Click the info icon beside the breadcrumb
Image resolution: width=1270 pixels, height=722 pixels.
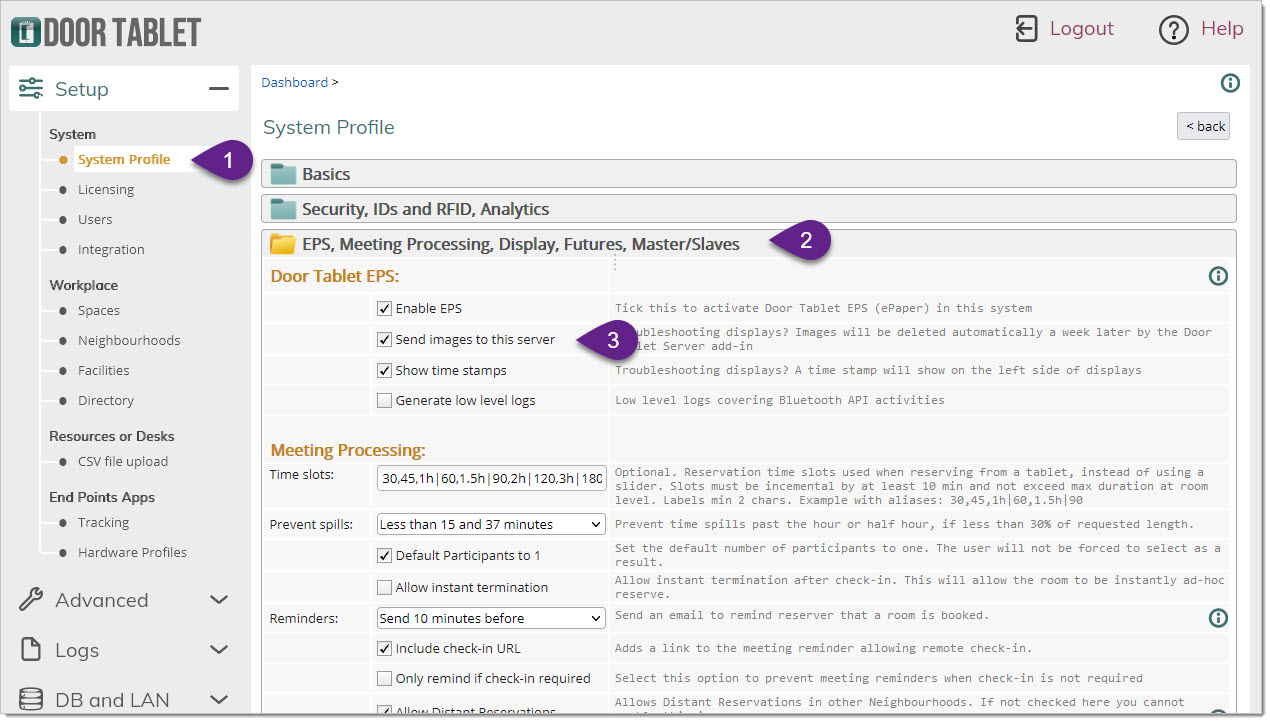coord(1230,83)
